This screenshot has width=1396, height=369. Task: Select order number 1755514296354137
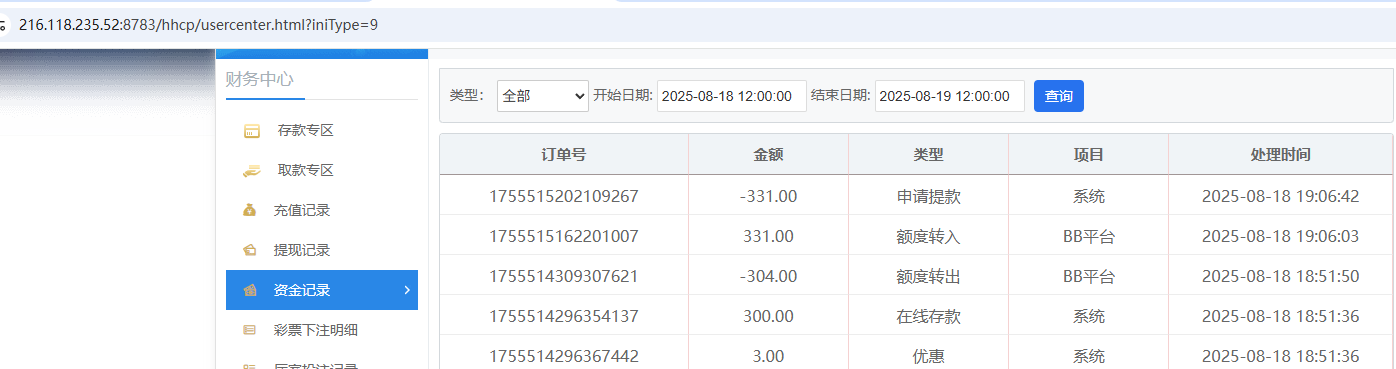click(x=564, y=316)
